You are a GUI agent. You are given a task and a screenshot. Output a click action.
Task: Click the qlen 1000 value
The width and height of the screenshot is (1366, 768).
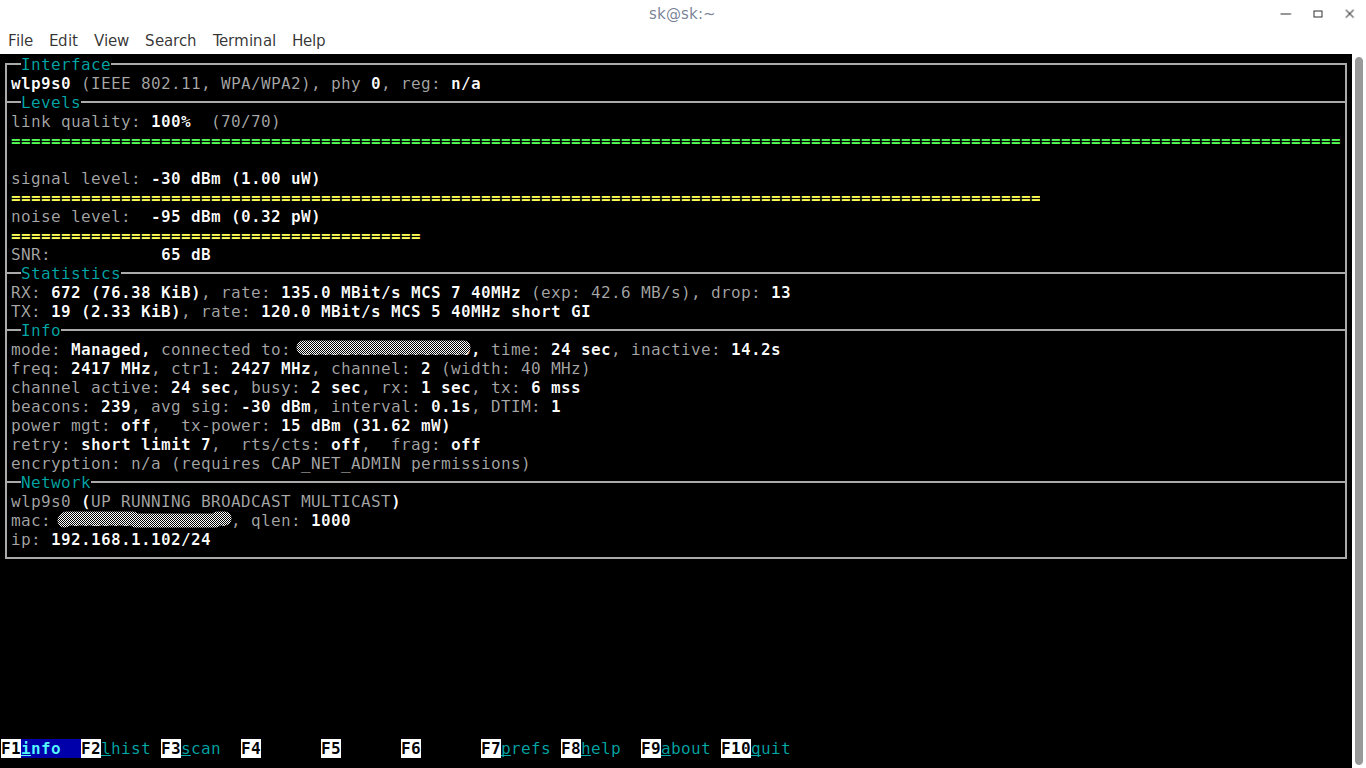(x=331, y=521)
